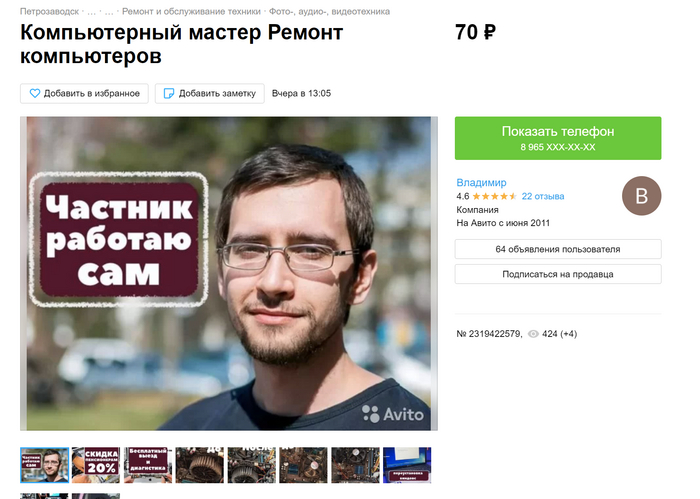Image resolution: width=700 pixels, height=499 pixels.
Task: Expand the first collapsed breadcrumb ellipsis
Action: (92, 12)
